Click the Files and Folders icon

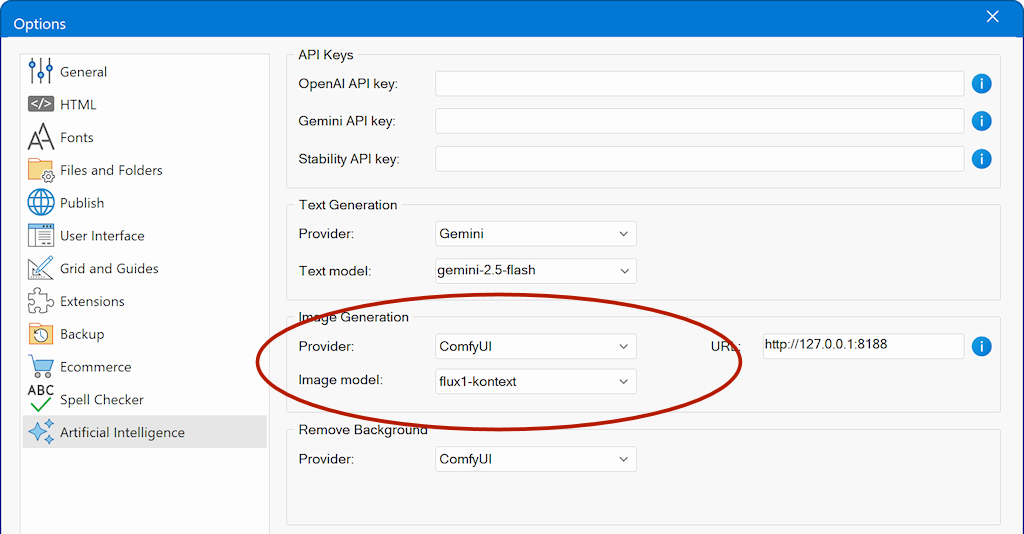pyautogui.click(x=40, y=170)
